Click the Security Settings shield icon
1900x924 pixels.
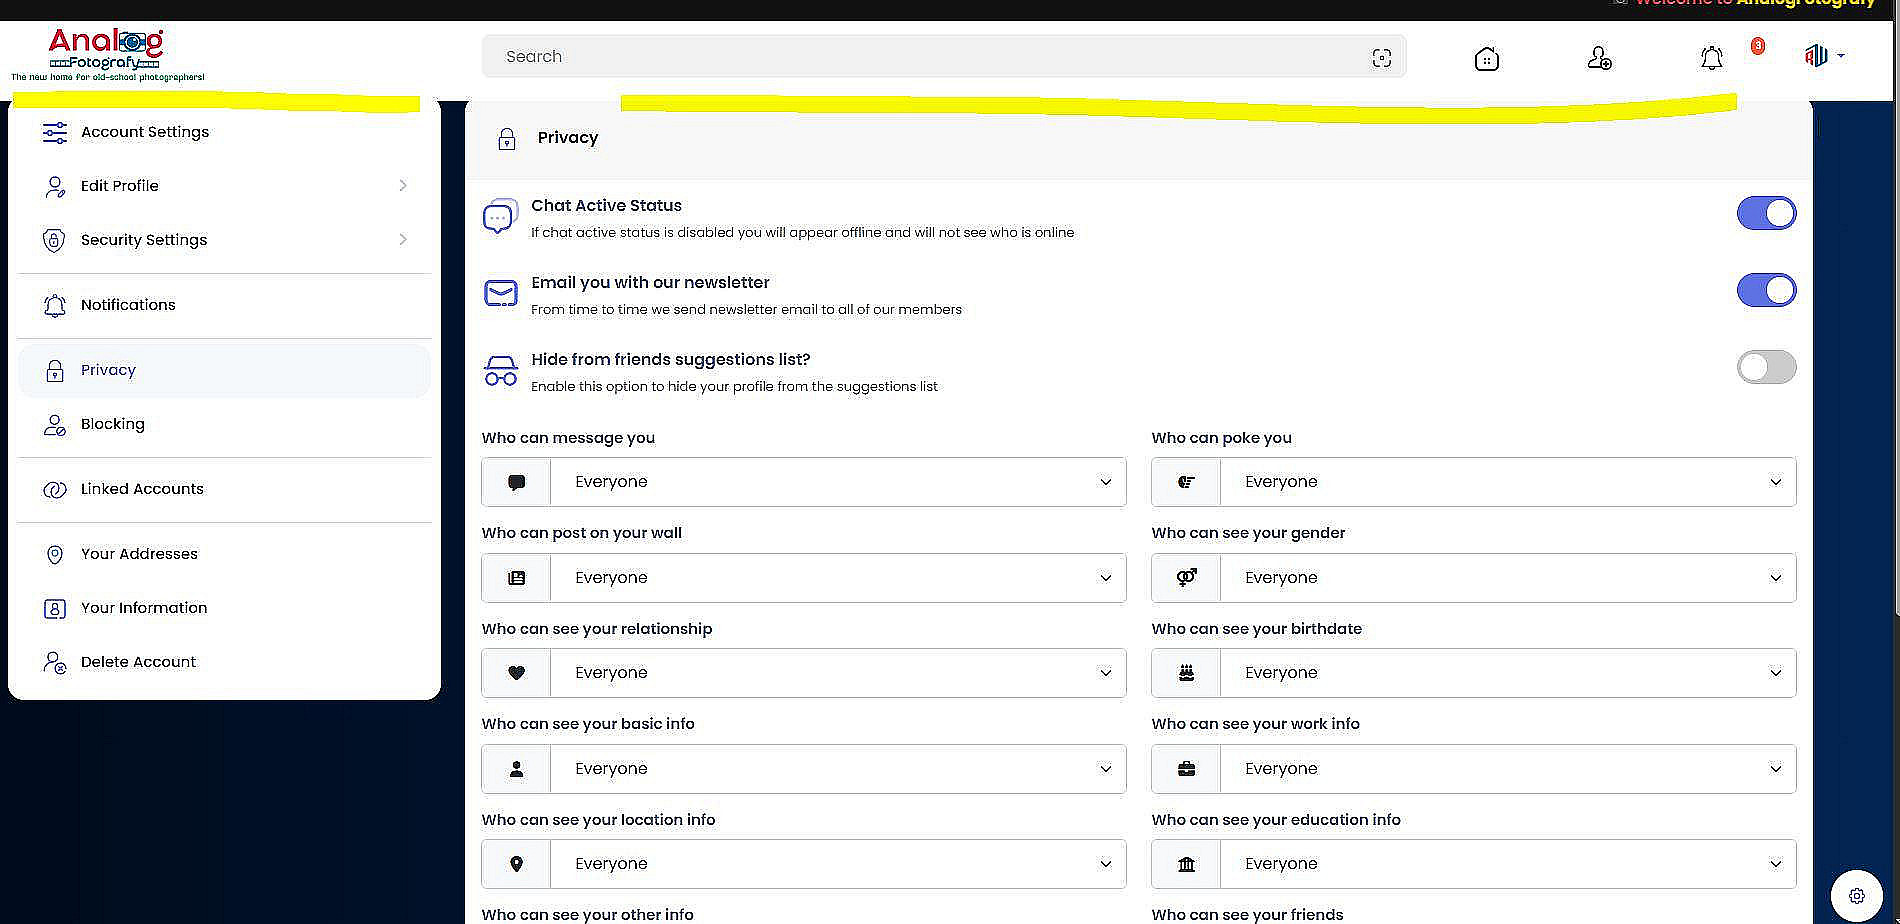click(55, 240)
